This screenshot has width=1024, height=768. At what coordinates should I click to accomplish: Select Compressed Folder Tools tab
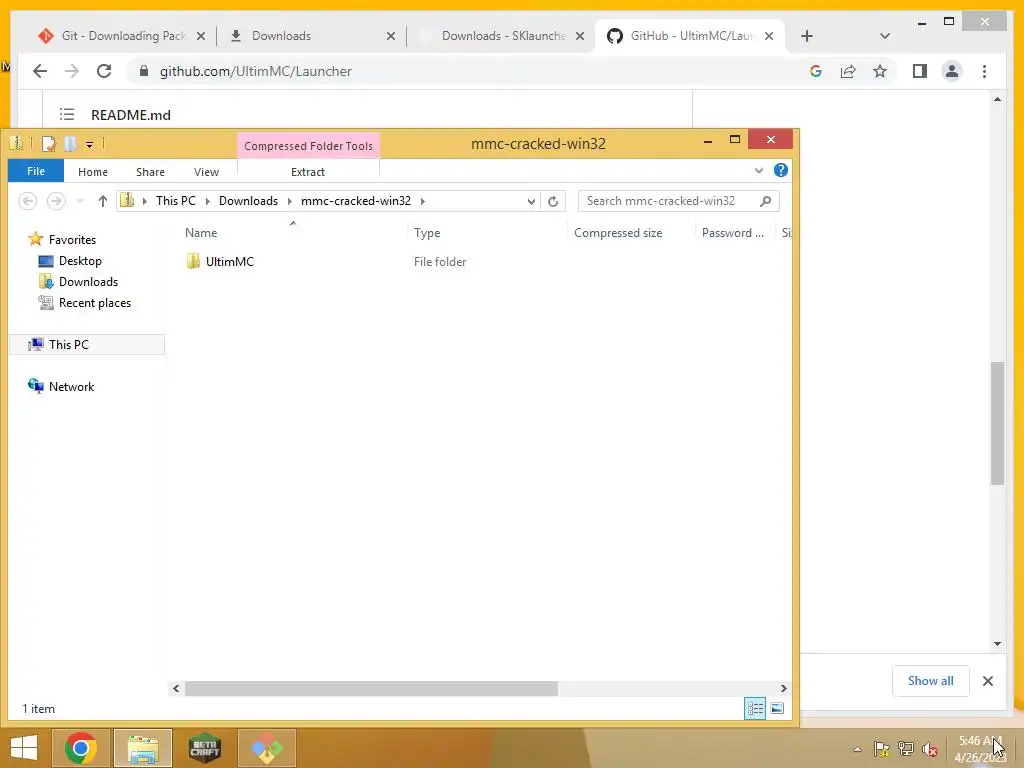pyautogui.click(x=308, y=146)
